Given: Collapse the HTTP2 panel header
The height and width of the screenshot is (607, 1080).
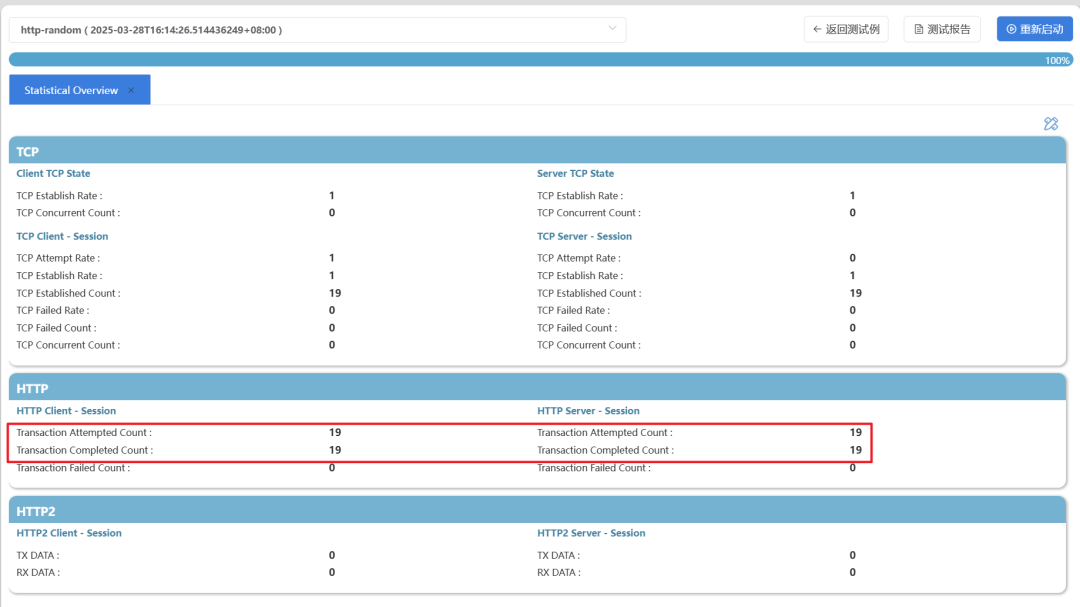Looking at the screenshot, I should (538, 511).
